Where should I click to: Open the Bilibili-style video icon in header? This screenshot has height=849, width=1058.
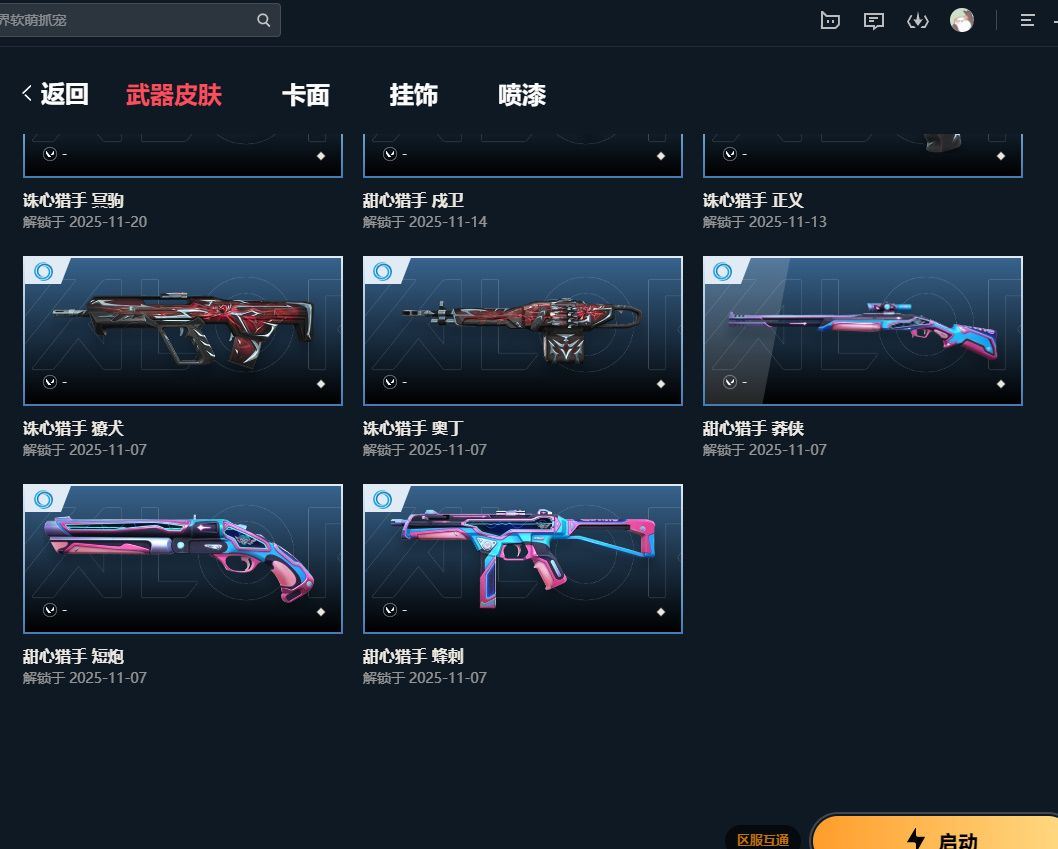[830, 21]
